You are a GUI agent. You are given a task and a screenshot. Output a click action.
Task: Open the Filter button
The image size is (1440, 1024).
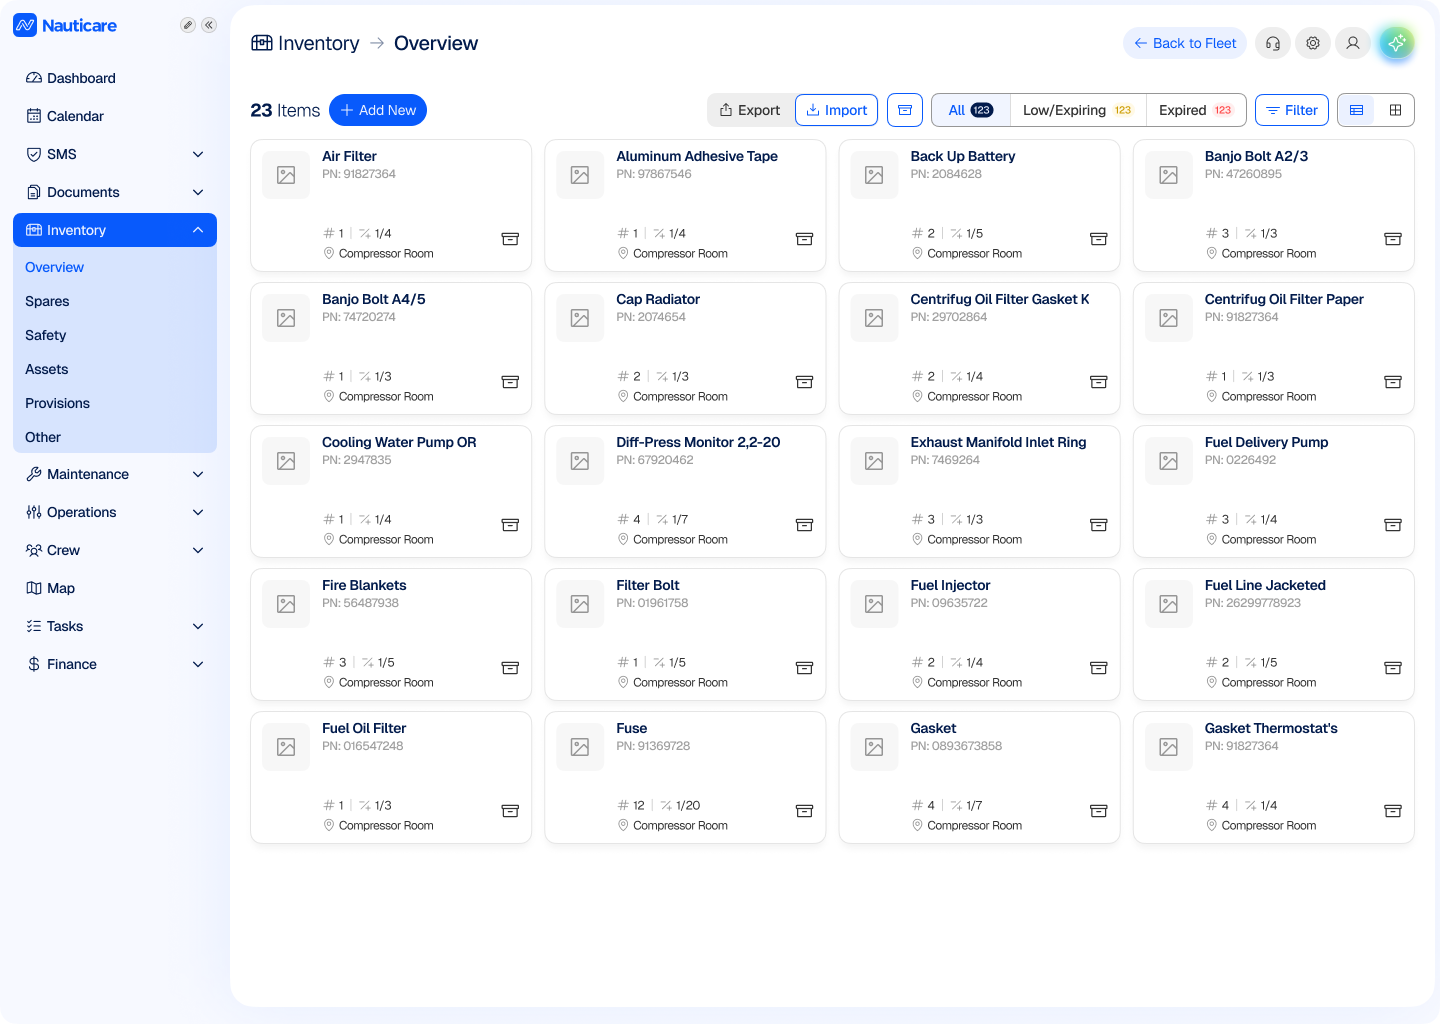point(1292,110)
